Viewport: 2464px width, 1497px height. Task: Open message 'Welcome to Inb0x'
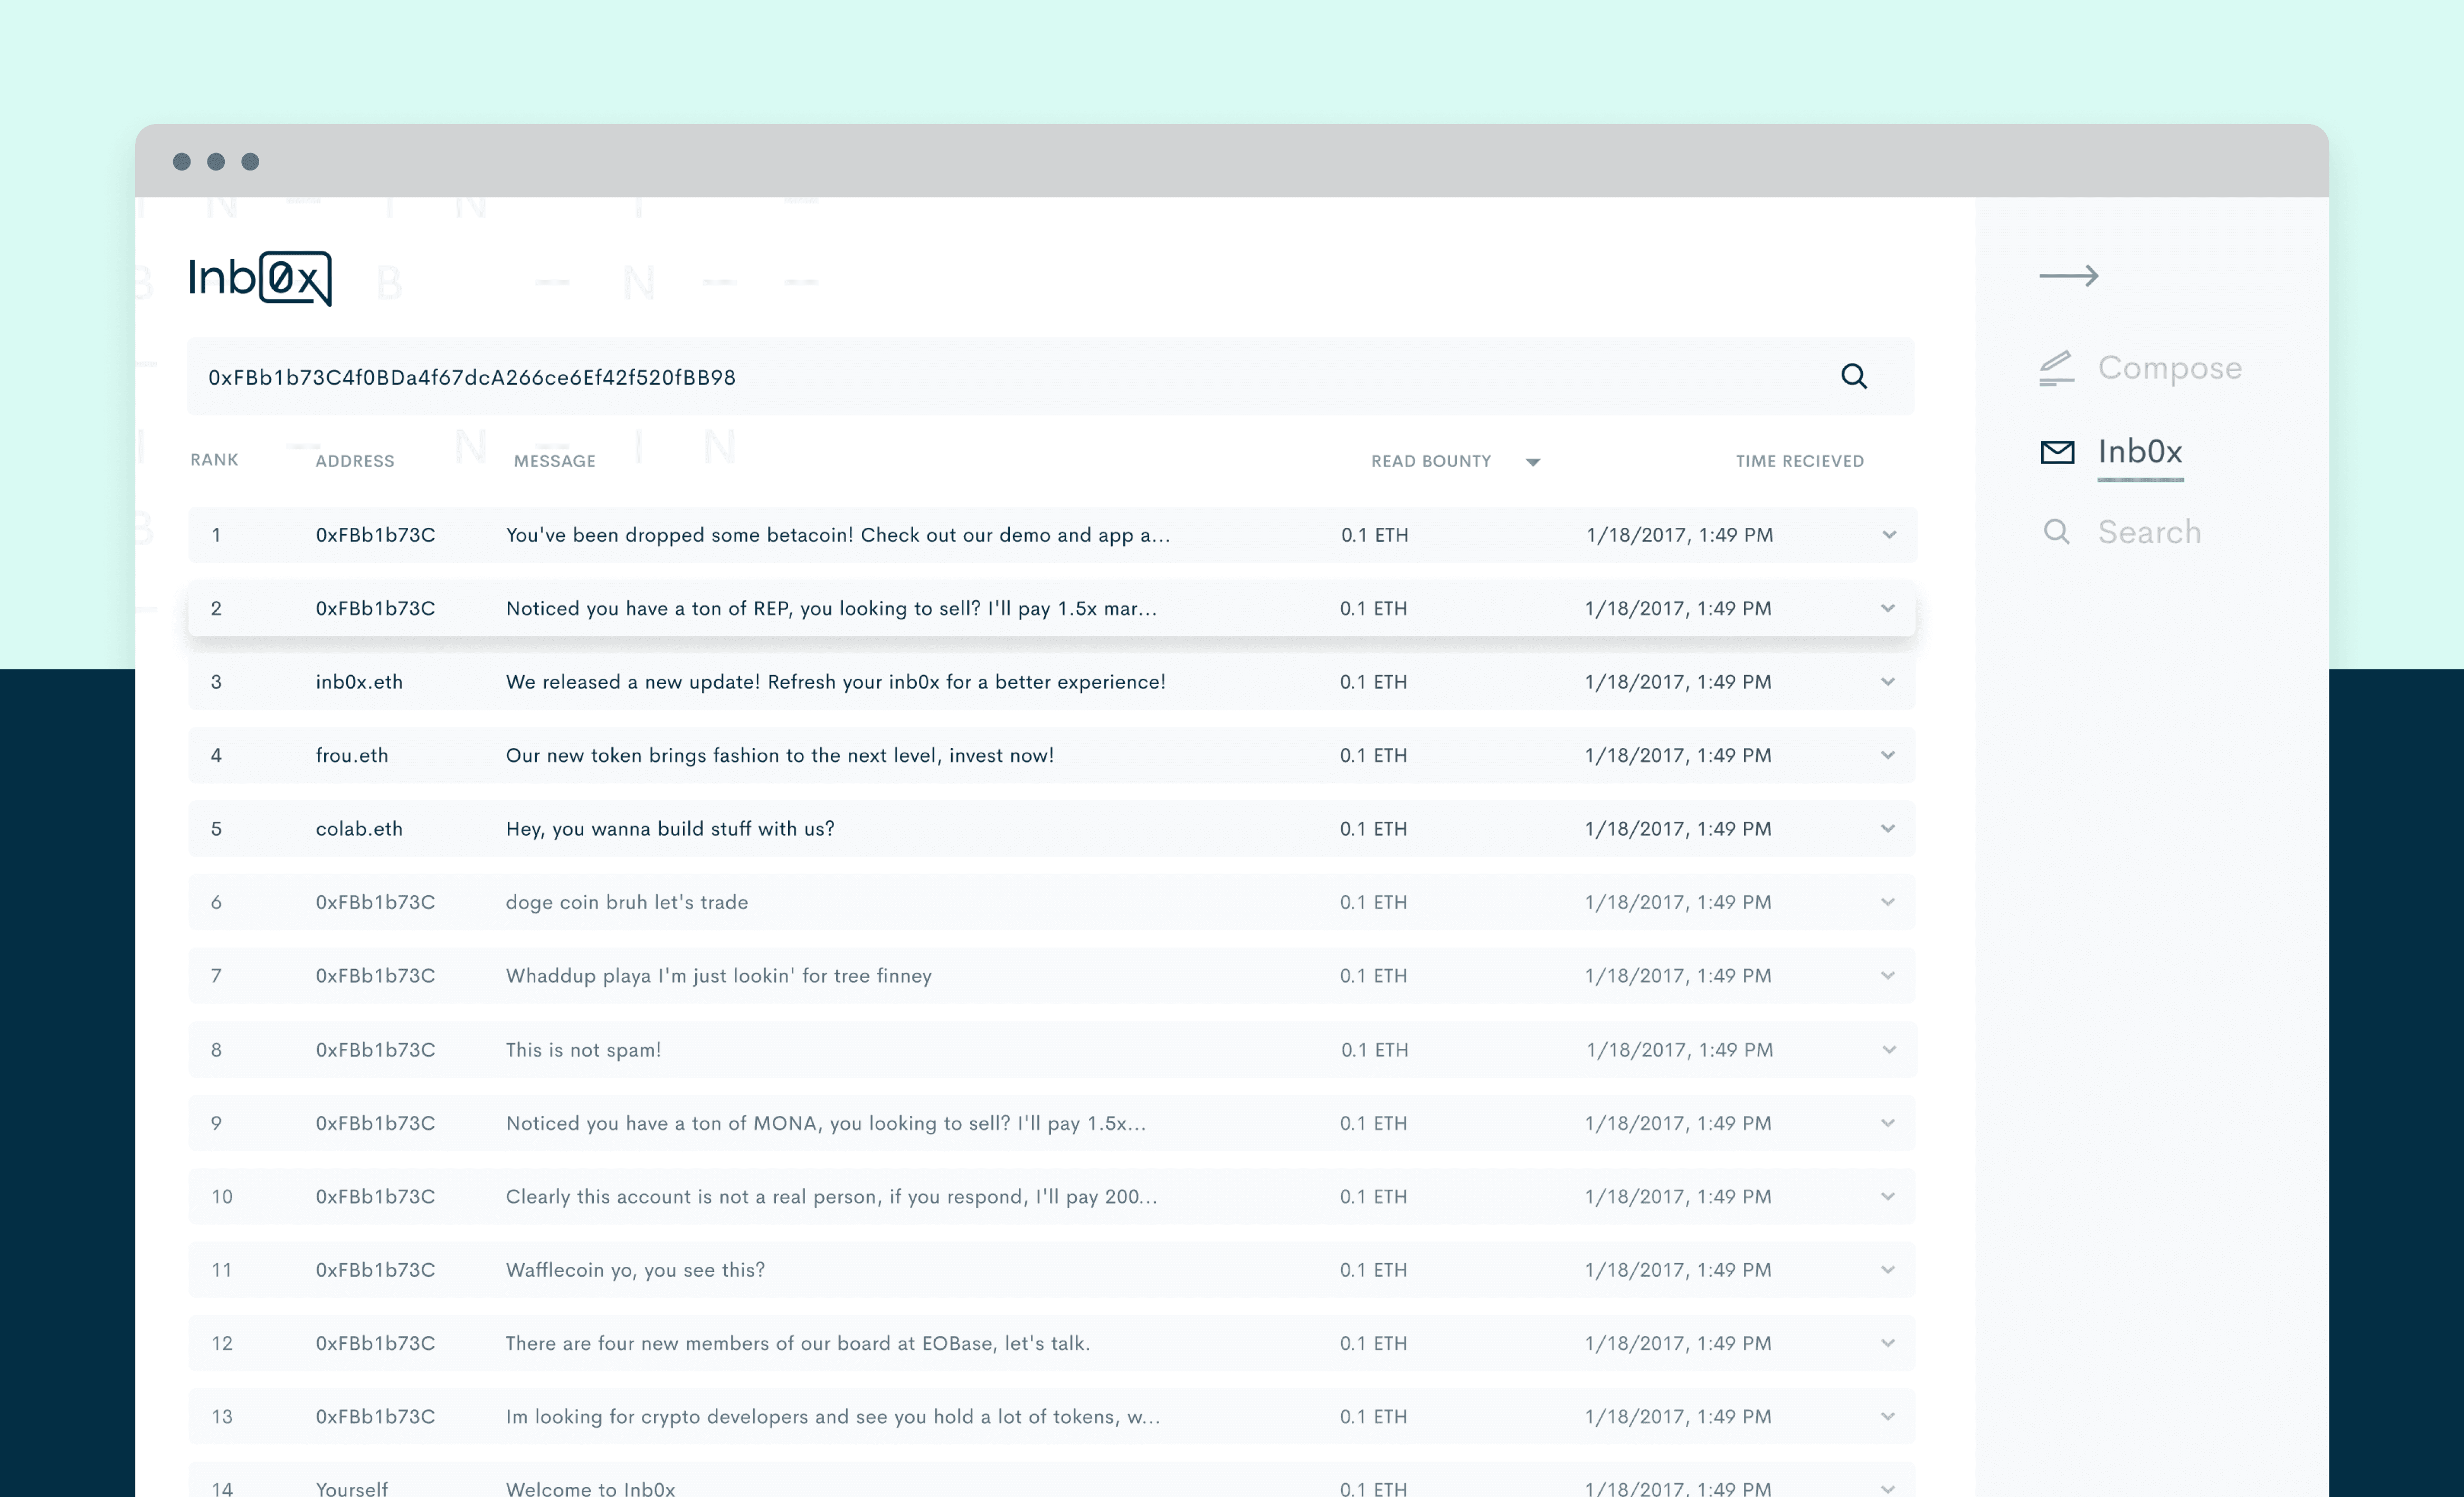(590, 1488)
